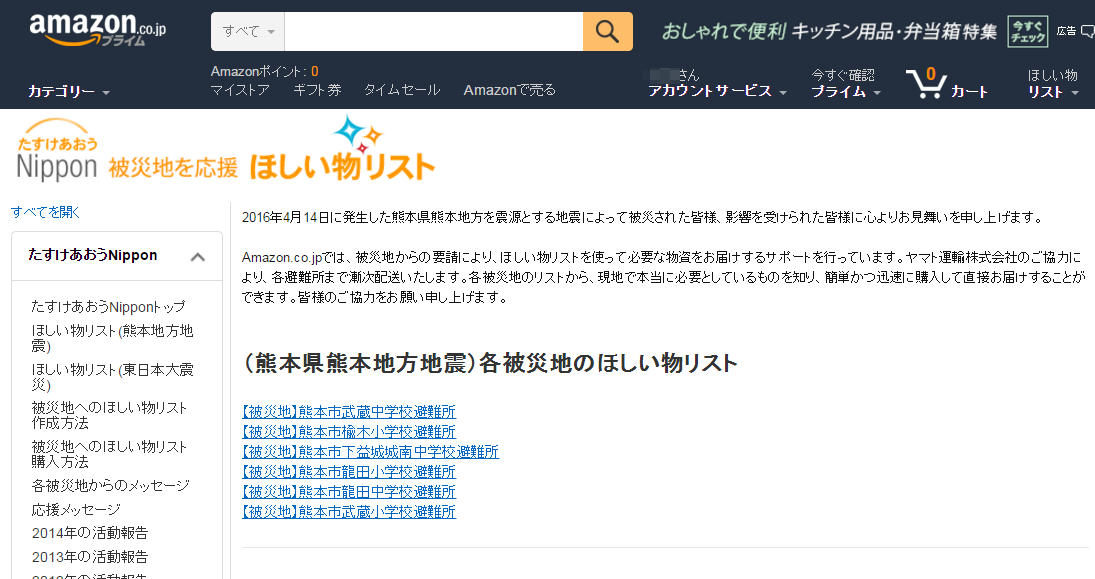Open the アカウントサービス dropdown

pyautogui.click(x=717, y=91)
